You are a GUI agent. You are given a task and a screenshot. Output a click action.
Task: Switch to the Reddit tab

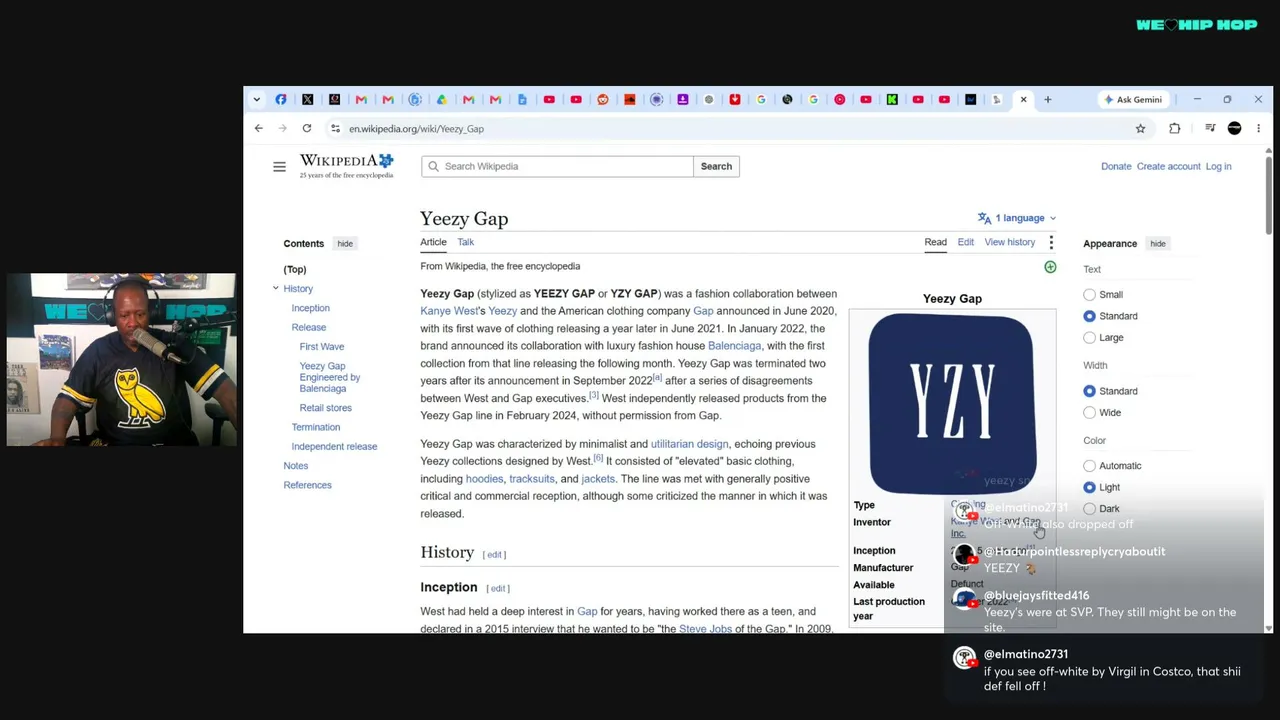click(602, 99)
